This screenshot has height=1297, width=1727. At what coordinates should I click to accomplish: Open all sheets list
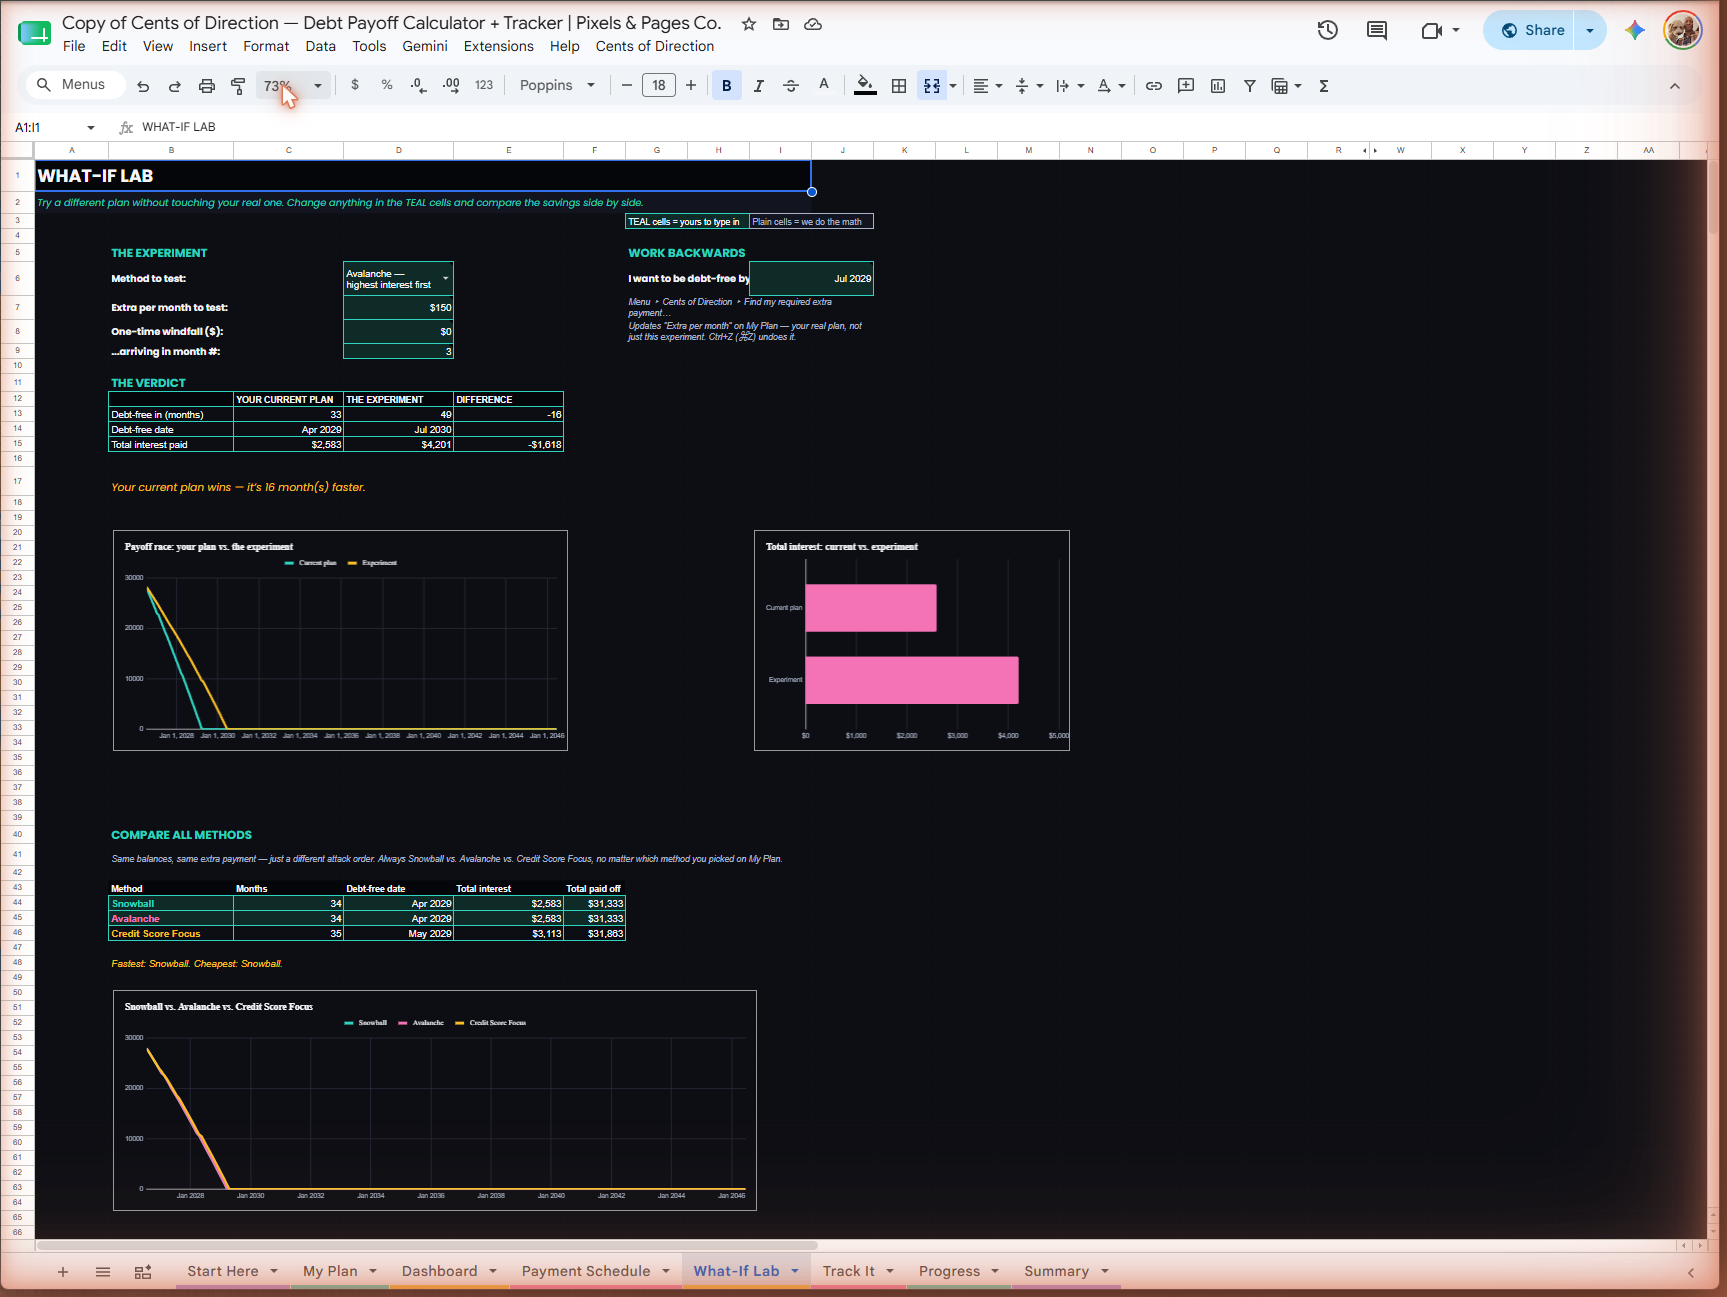(103, 1272)
